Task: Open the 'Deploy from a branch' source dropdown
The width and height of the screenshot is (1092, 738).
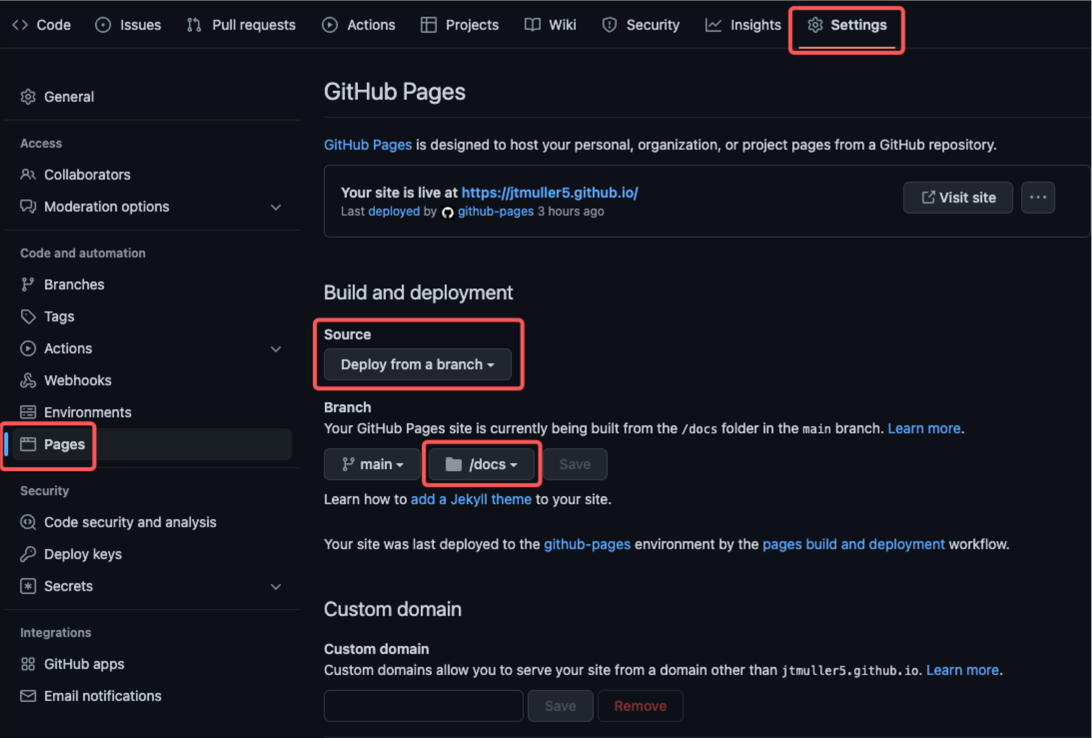Action: pos(417,365)
